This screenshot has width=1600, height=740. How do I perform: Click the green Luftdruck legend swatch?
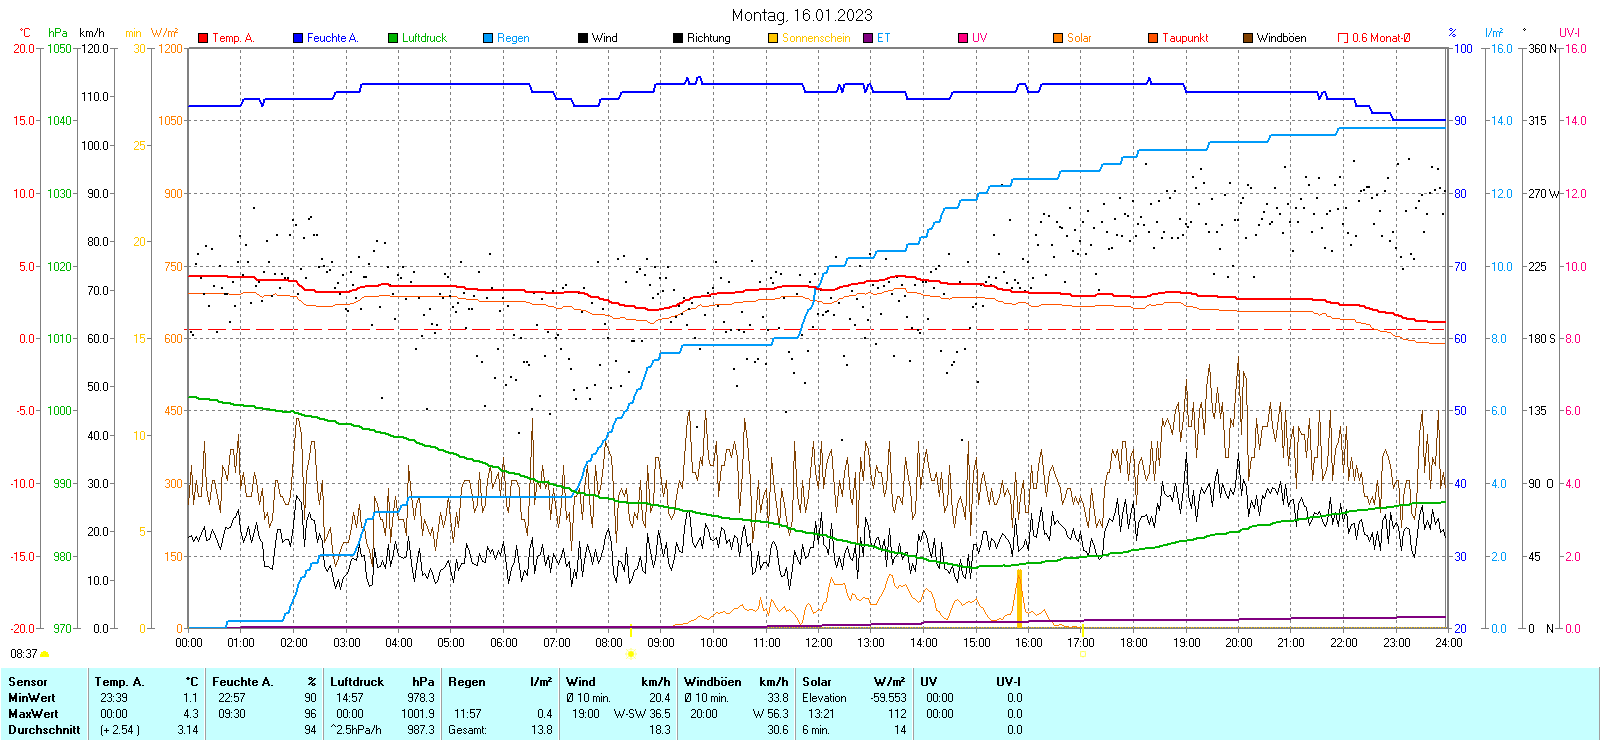(393, 38)
